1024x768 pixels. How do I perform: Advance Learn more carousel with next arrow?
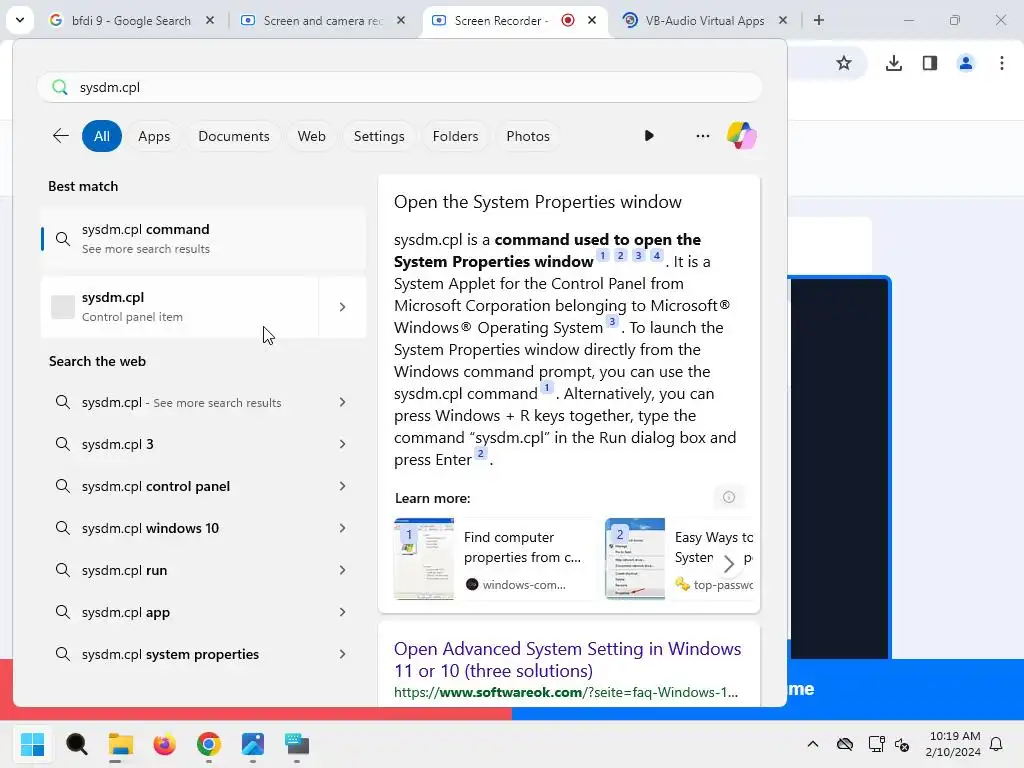729,563
